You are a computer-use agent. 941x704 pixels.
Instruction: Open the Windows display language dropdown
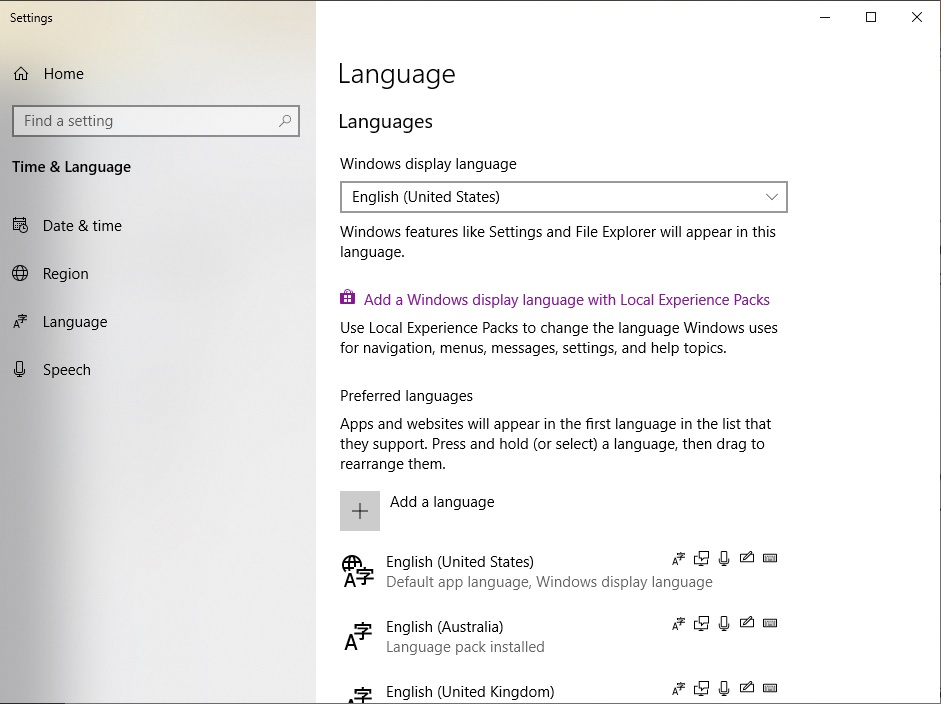point(564,197)
